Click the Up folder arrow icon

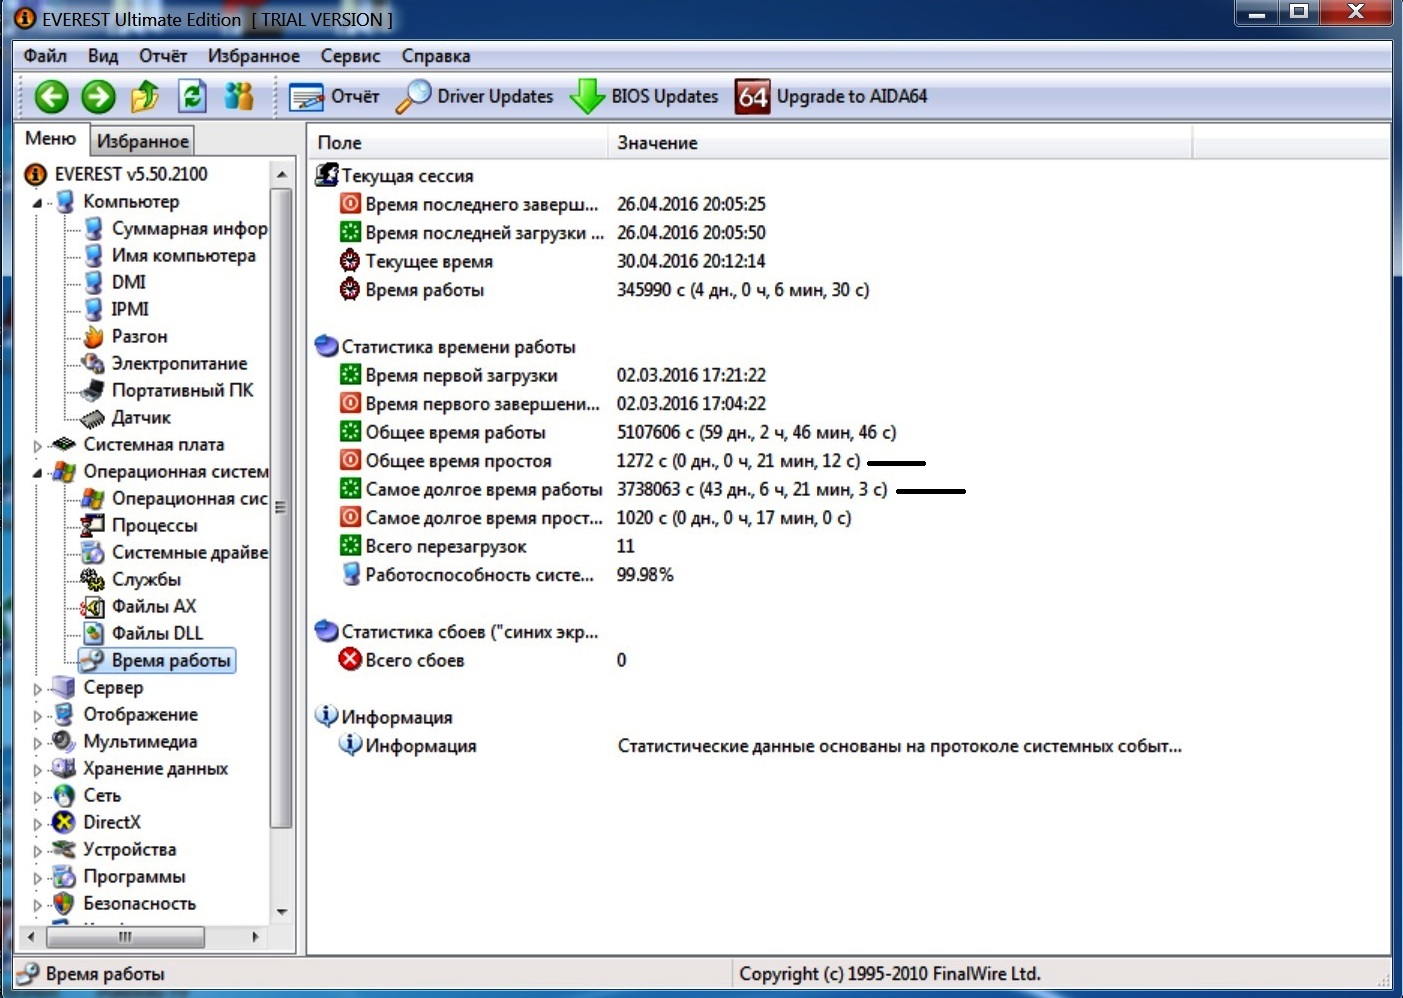[145, 97]
